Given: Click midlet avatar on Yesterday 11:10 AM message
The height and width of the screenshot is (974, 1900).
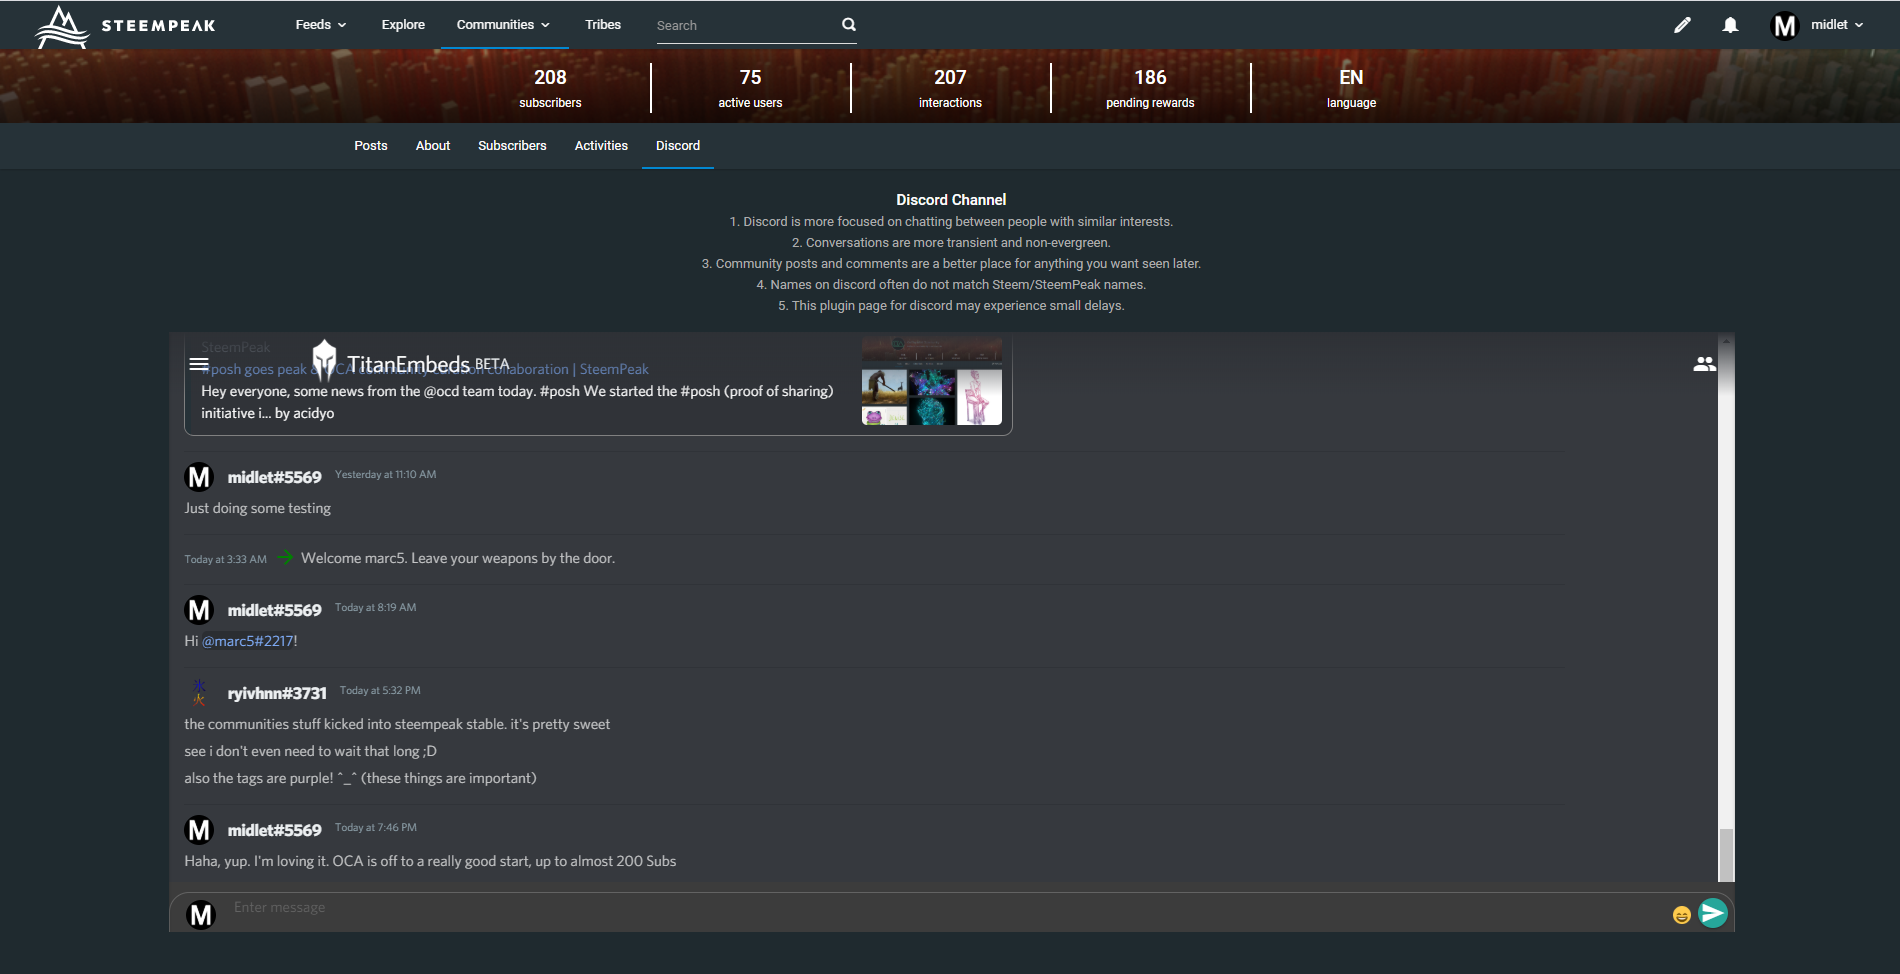Looking at the screenshot, I should (200, 477).
